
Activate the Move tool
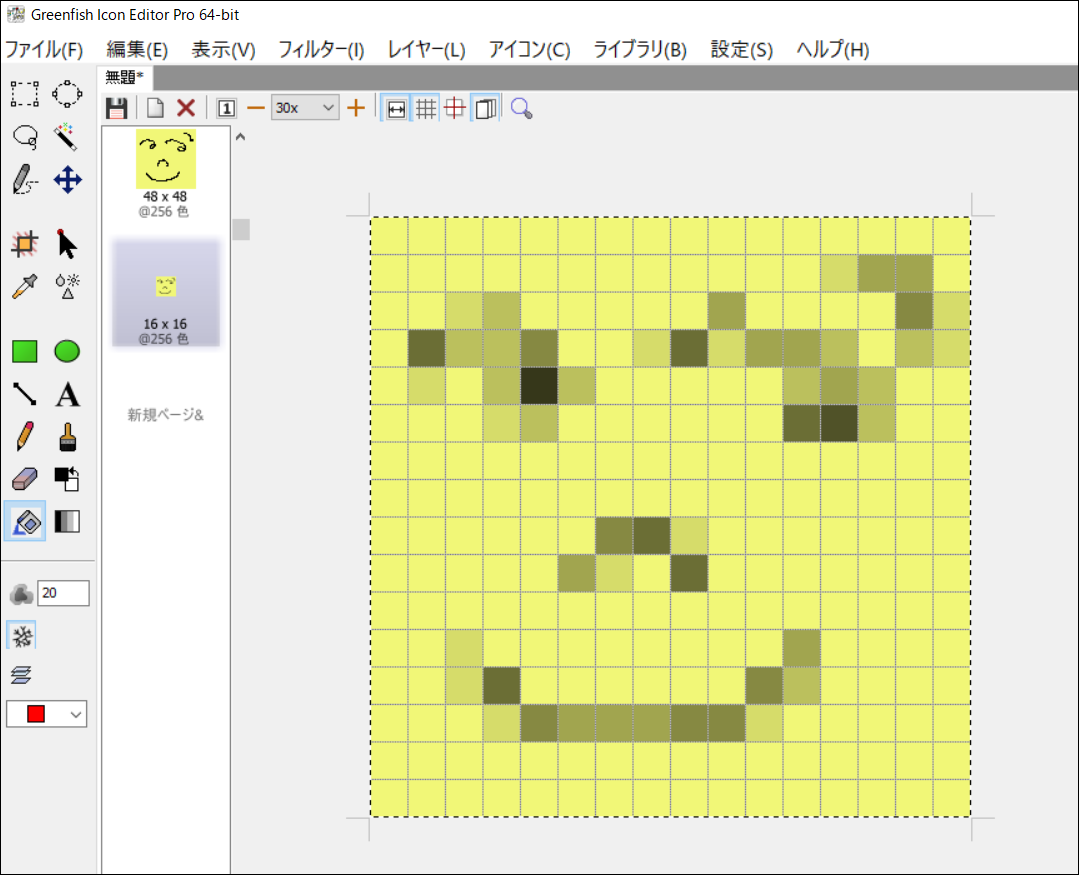pyautogui.click(x=67, y=181)
